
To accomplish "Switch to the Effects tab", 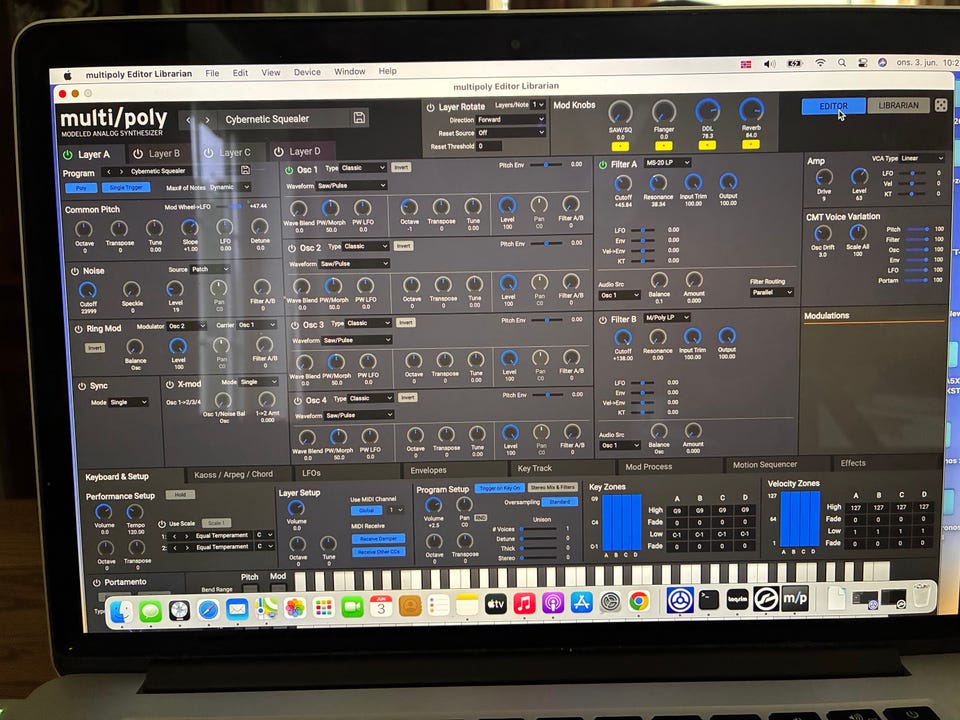I will point(853,463).
